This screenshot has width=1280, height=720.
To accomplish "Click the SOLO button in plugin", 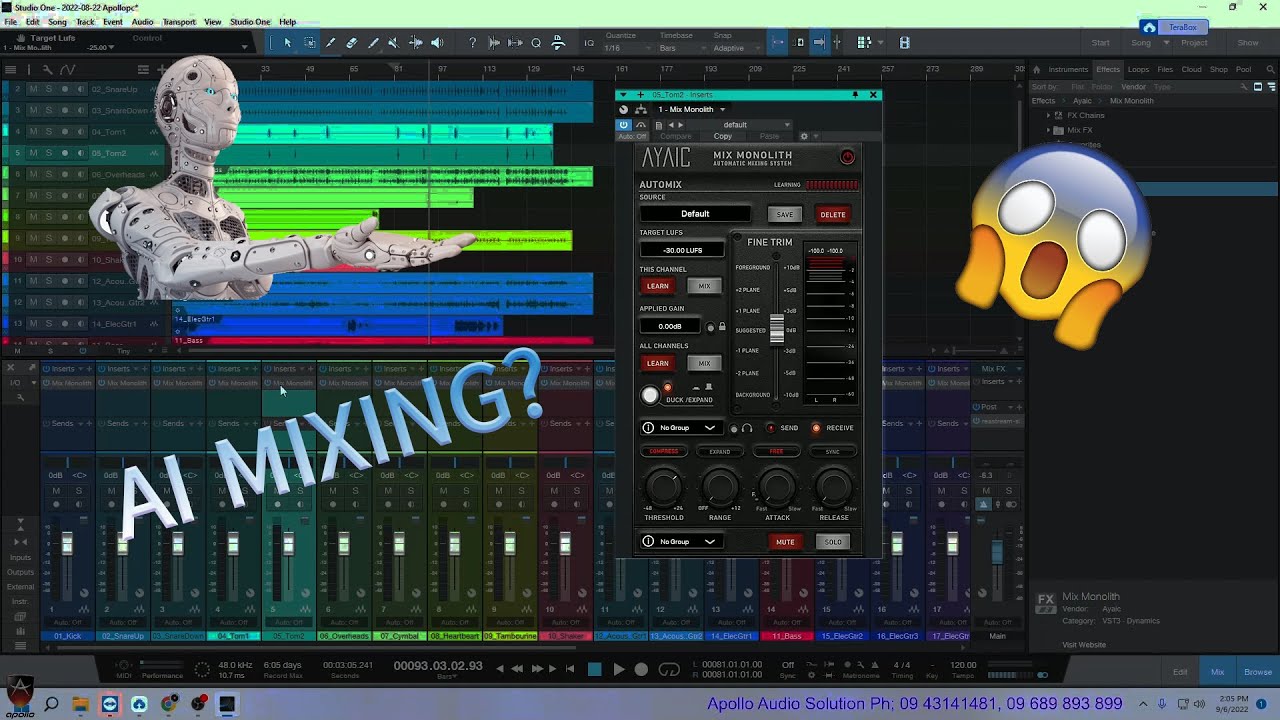I will 833,542.
